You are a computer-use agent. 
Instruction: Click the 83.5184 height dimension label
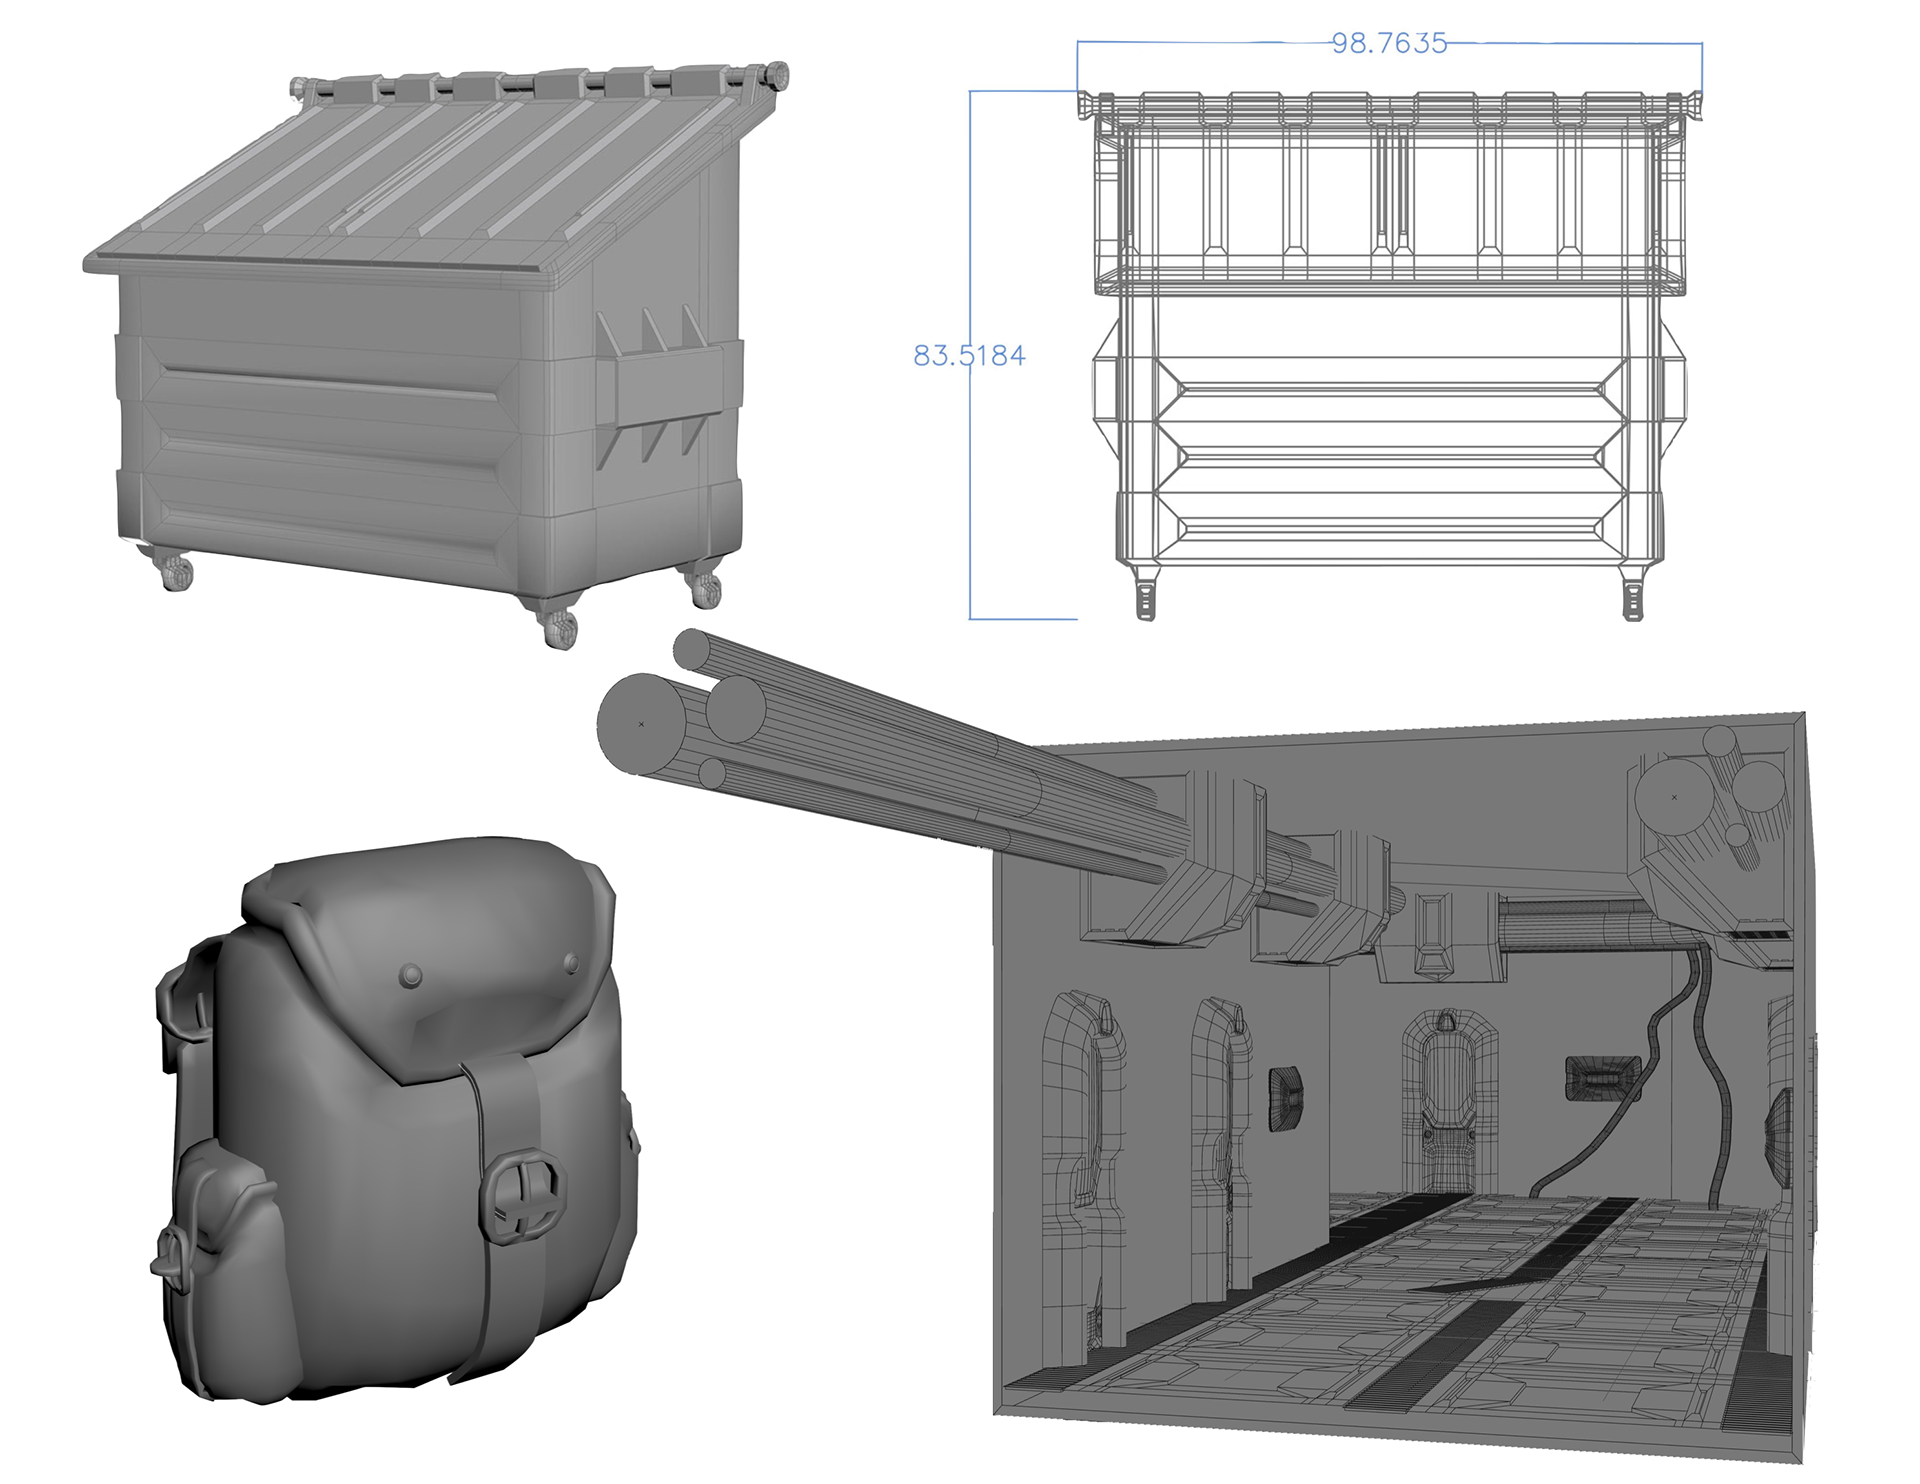pos(969,356)
